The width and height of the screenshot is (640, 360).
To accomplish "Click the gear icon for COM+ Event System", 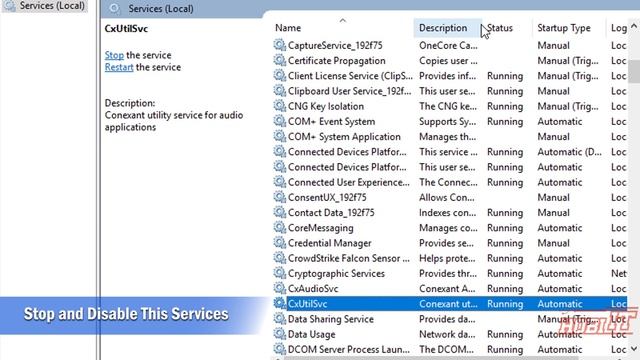I will pos(280,121).
